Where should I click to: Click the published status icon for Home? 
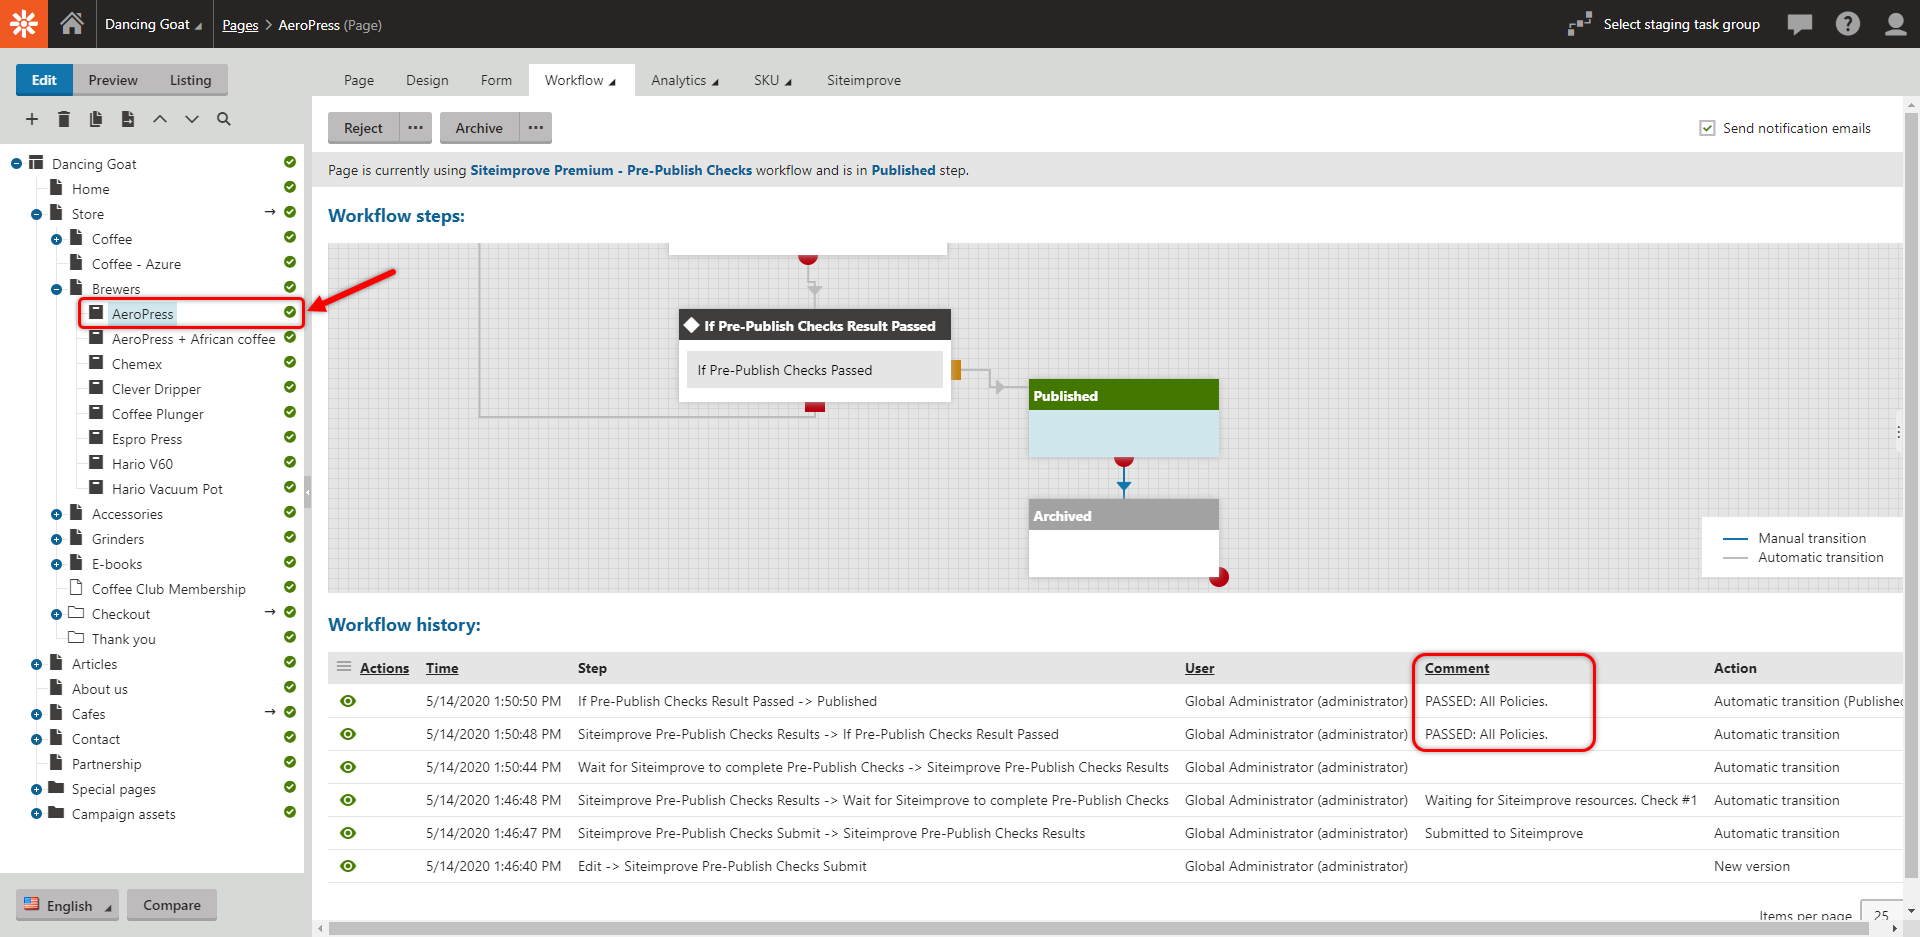point(290,187)
